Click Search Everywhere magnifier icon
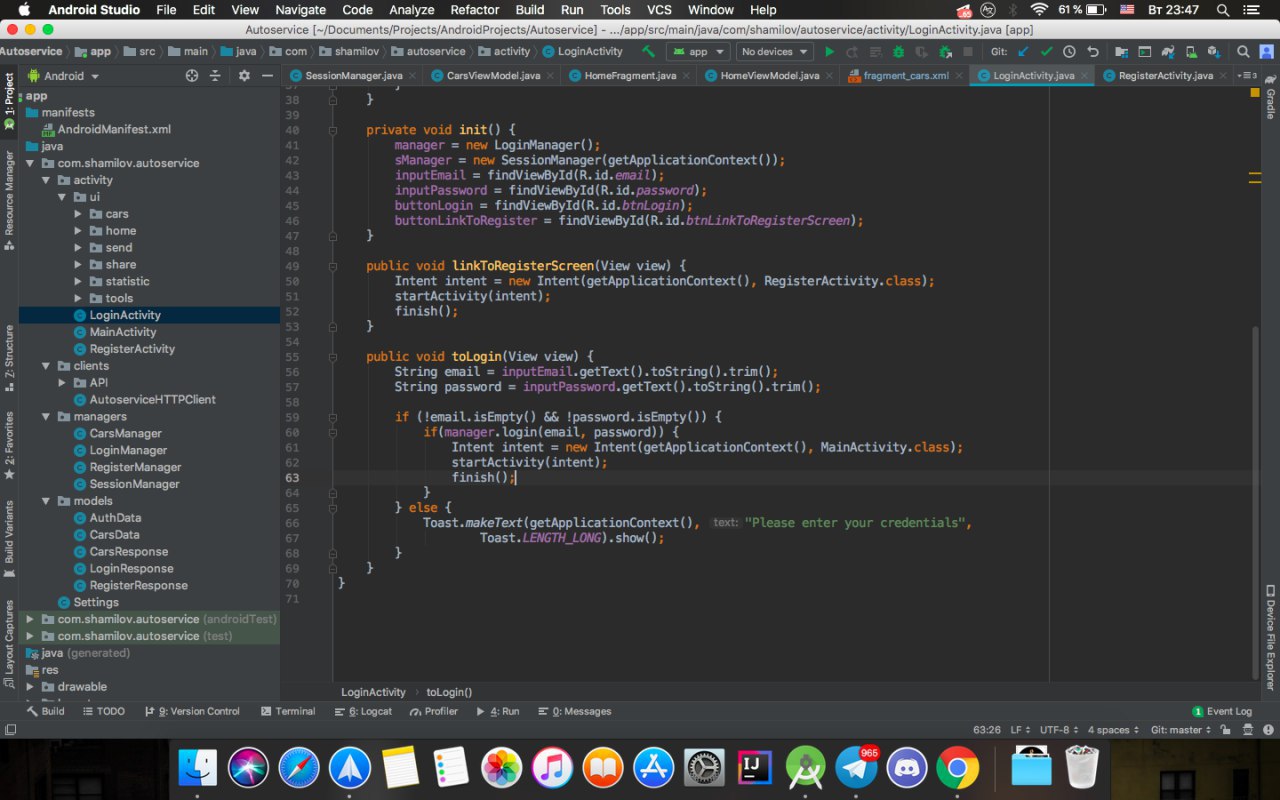The height and width of the screenshot is (800, 1280). (1243, 51)
